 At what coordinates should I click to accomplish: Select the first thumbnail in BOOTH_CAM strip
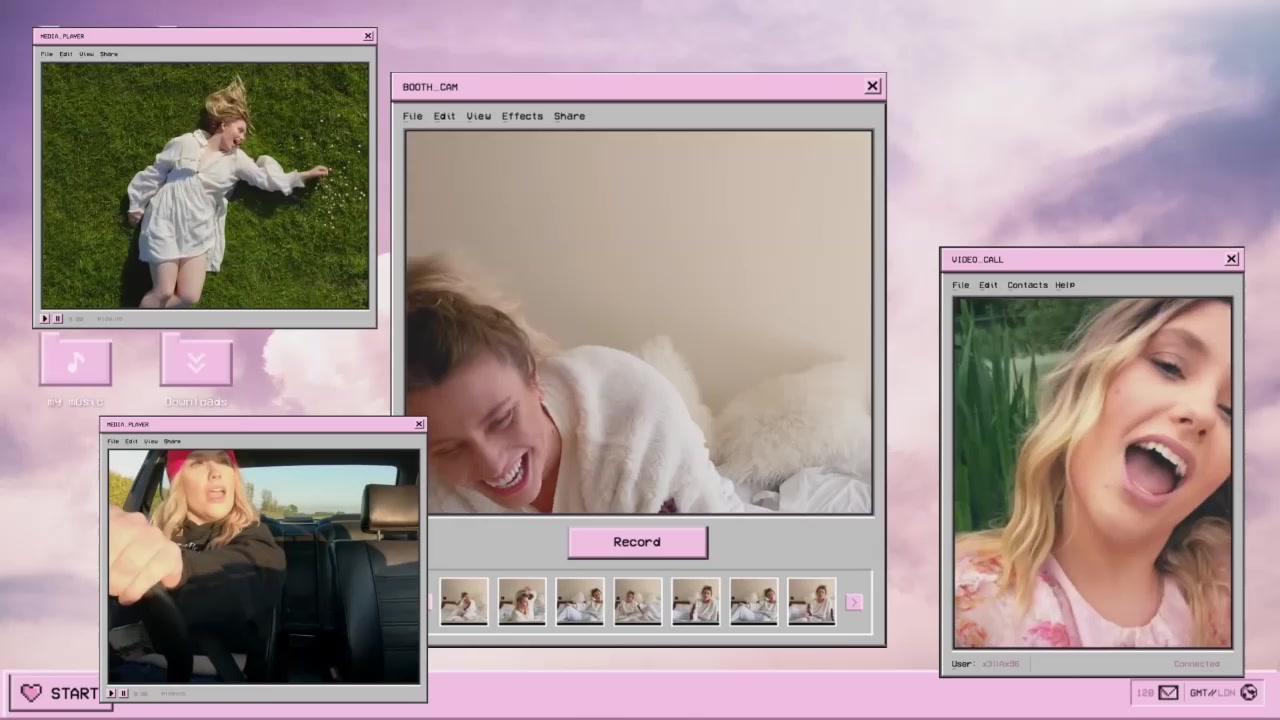click(464, 601)
